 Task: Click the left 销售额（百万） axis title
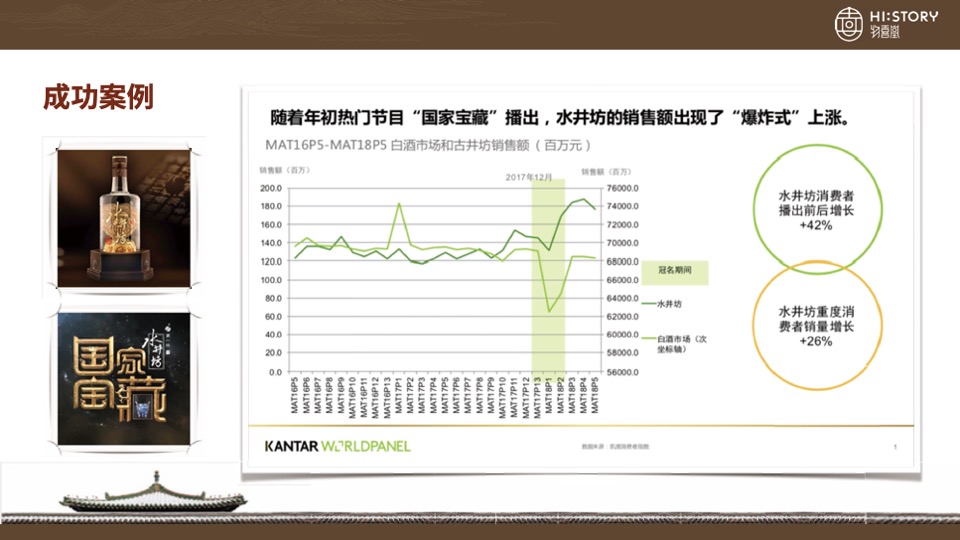[285, 170]
